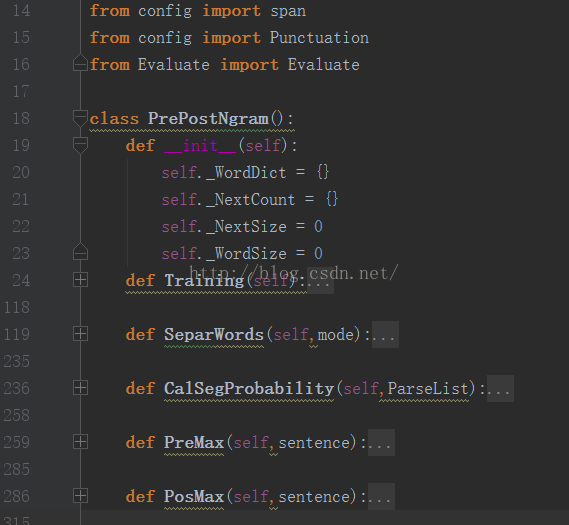Click the _WordDict attribute
Image resolution: width=569 pixels, height=525 pixels.
point(246,173)
